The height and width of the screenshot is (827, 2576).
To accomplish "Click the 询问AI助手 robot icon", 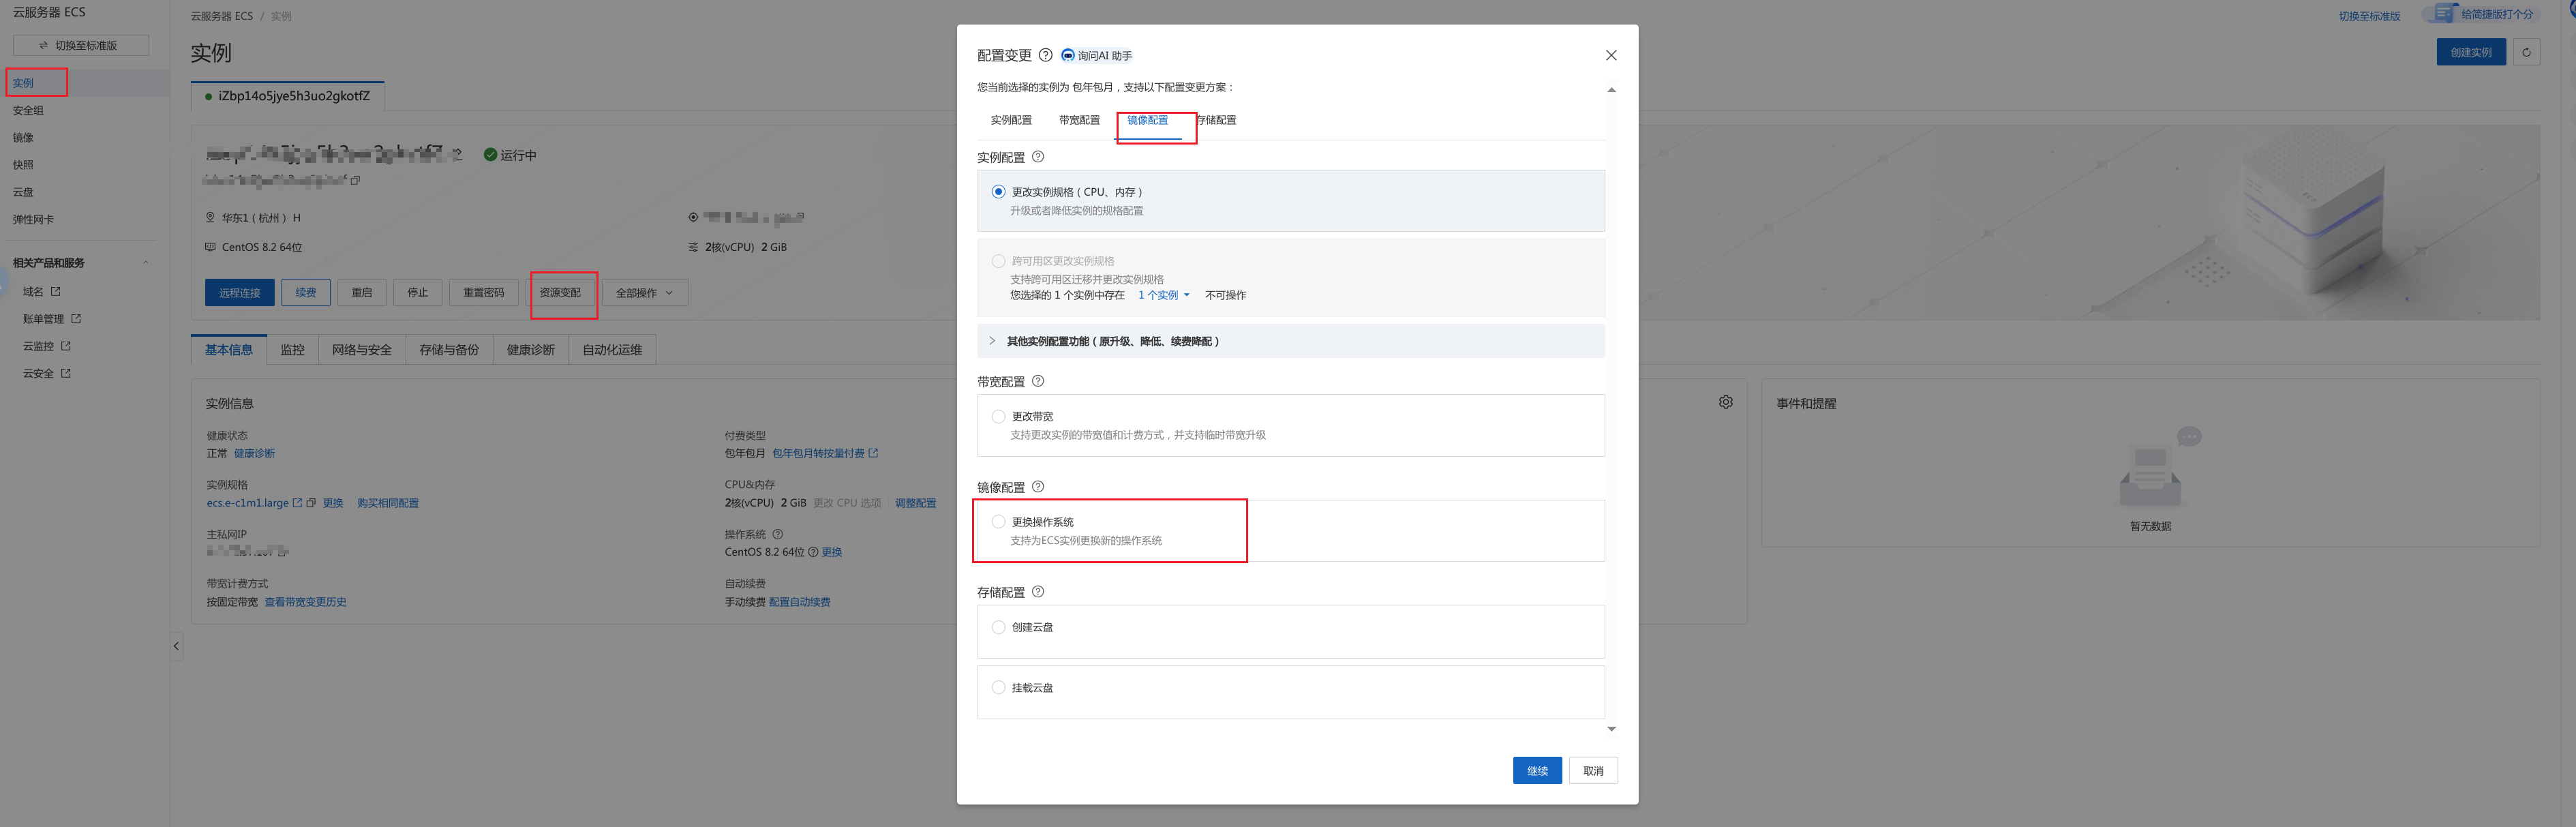I will point(1068,55).
